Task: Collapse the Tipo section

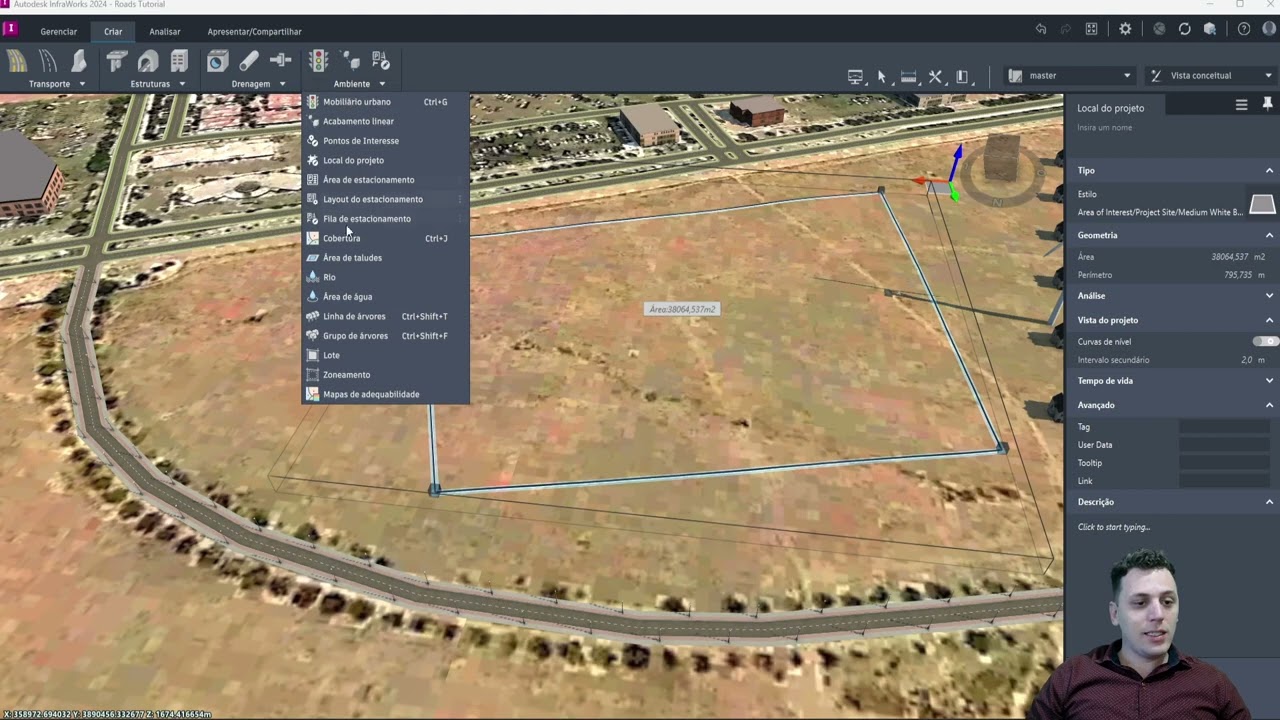Action: pyautogui.click(x=1270, y=171)
